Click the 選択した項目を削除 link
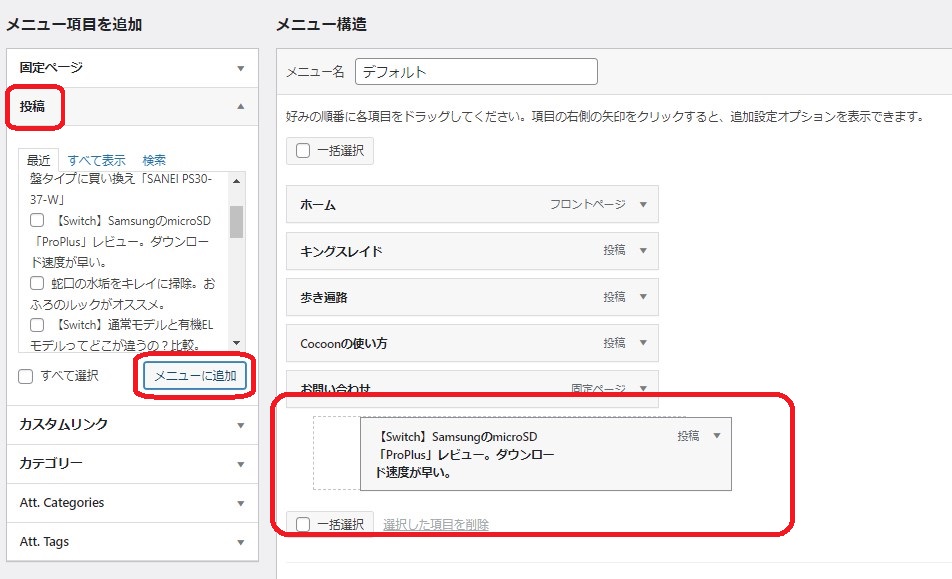The height and width of the screenshot is (579, 952). (436, 524)
